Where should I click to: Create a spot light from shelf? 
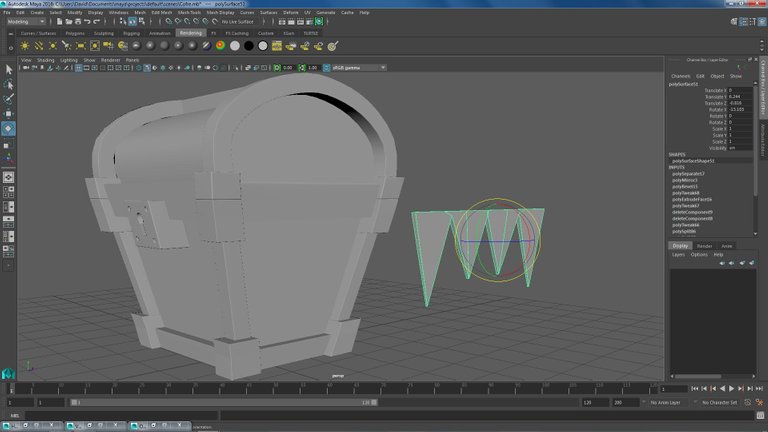(67, 46)
